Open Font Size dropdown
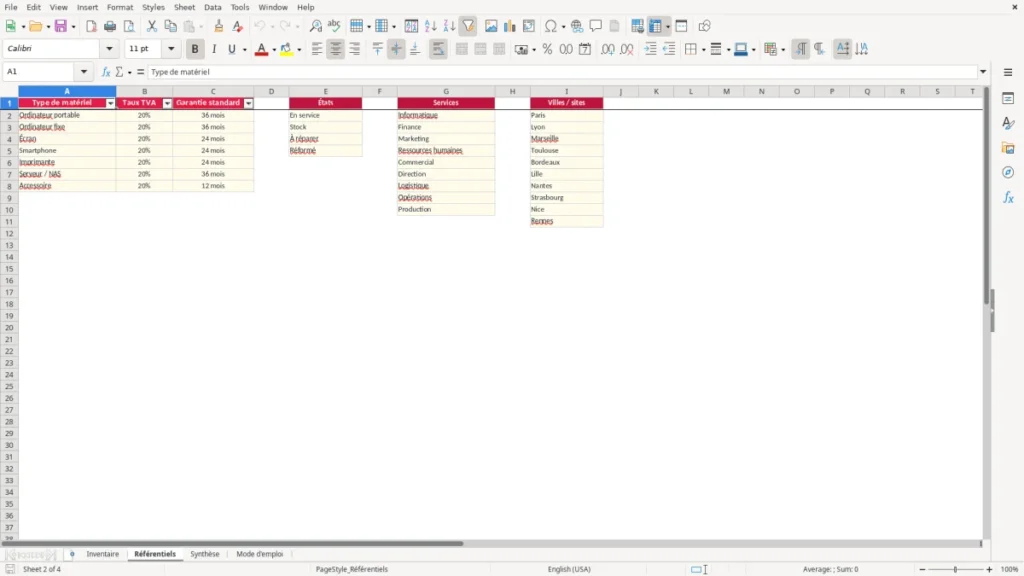The image size is (1024, 576). click(171, 48)
